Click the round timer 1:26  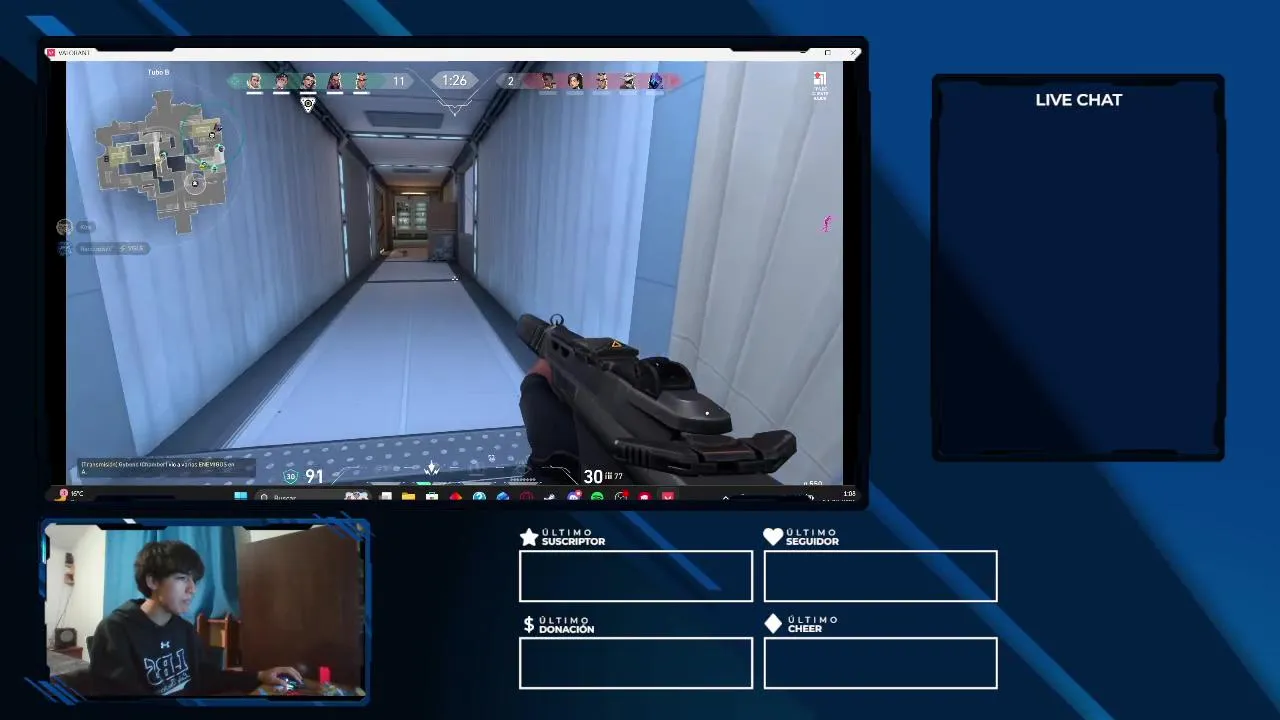point(454,80)
